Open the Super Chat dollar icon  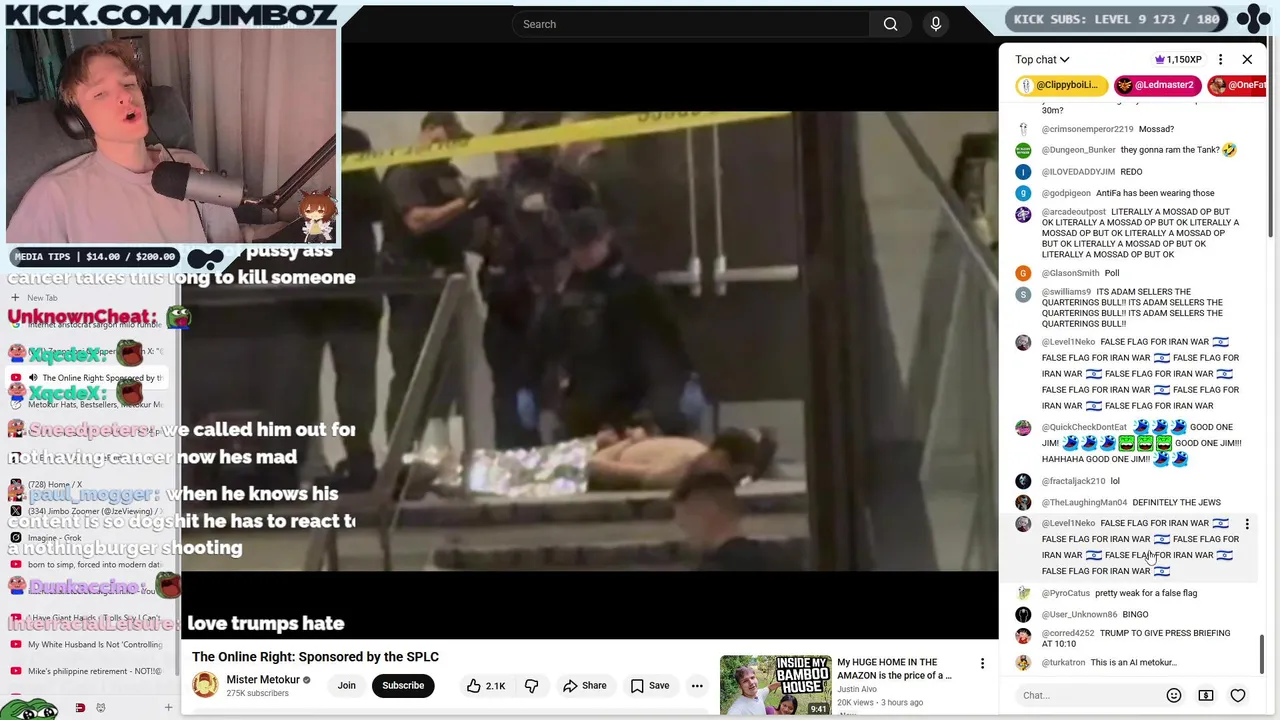pos(1206,695)
